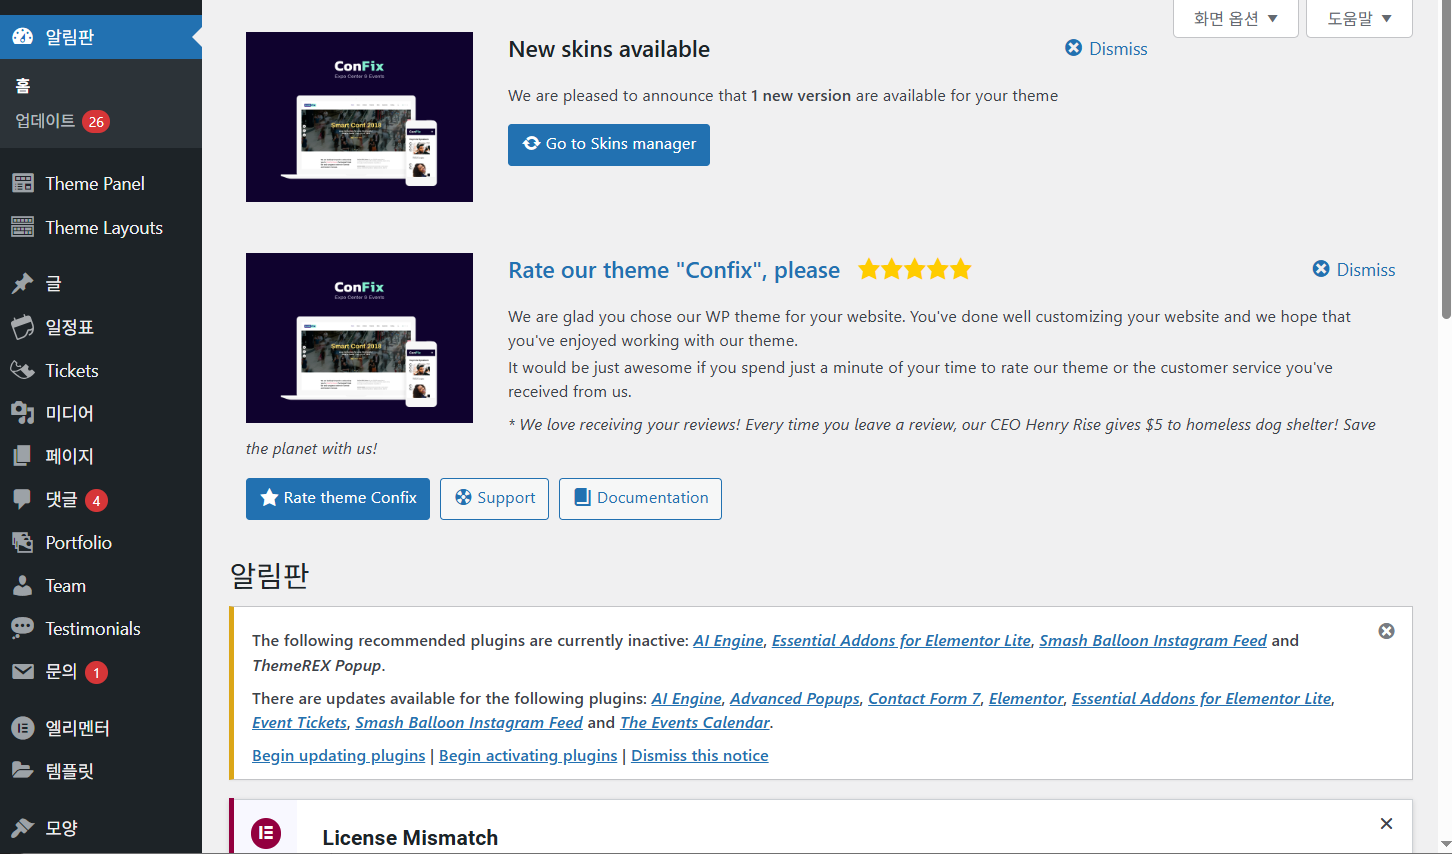Click Begin activating plugins link
Viewport: 1452px width, 854px height.
coord(528,756)
